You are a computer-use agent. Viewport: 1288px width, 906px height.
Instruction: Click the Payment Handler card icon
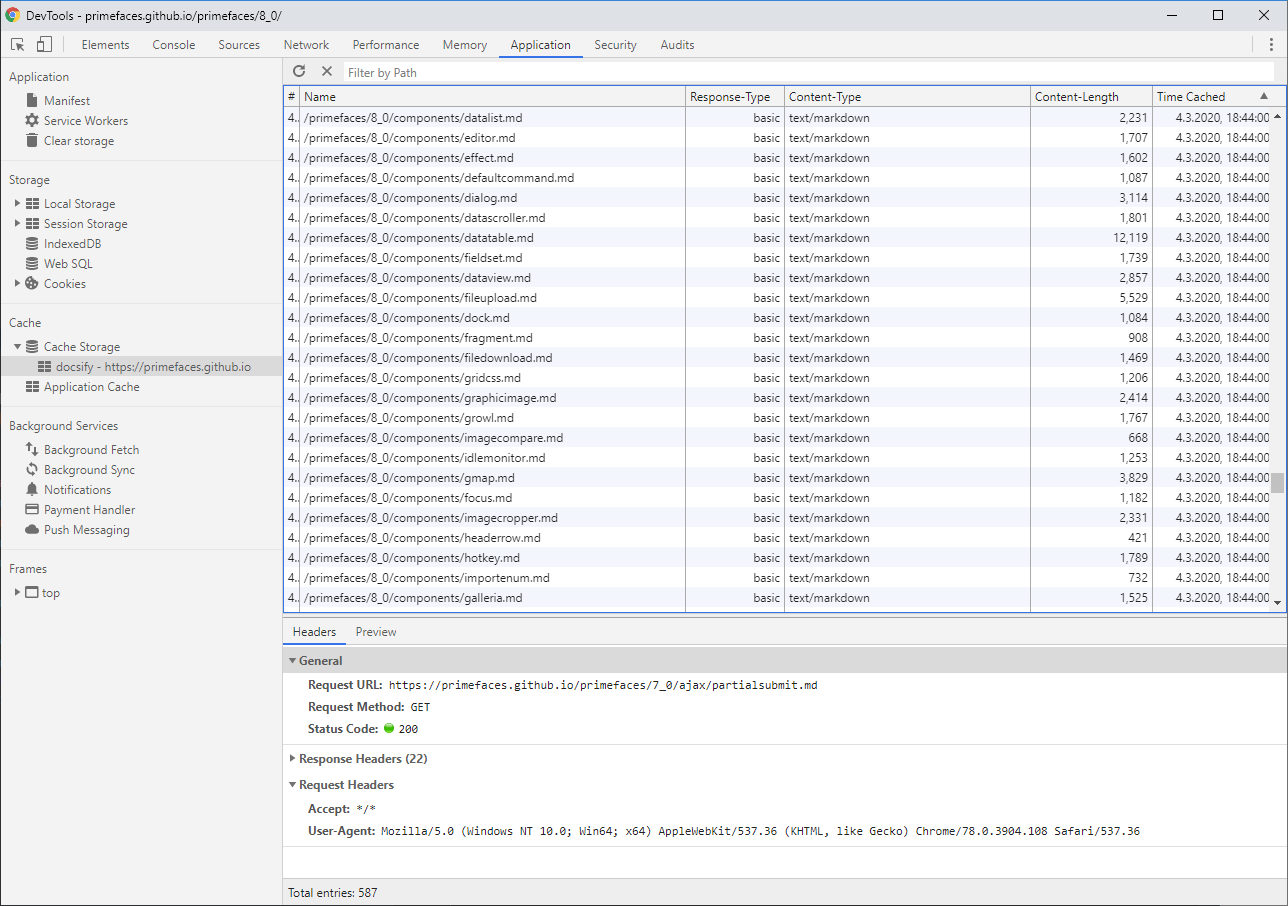[32, 510]
